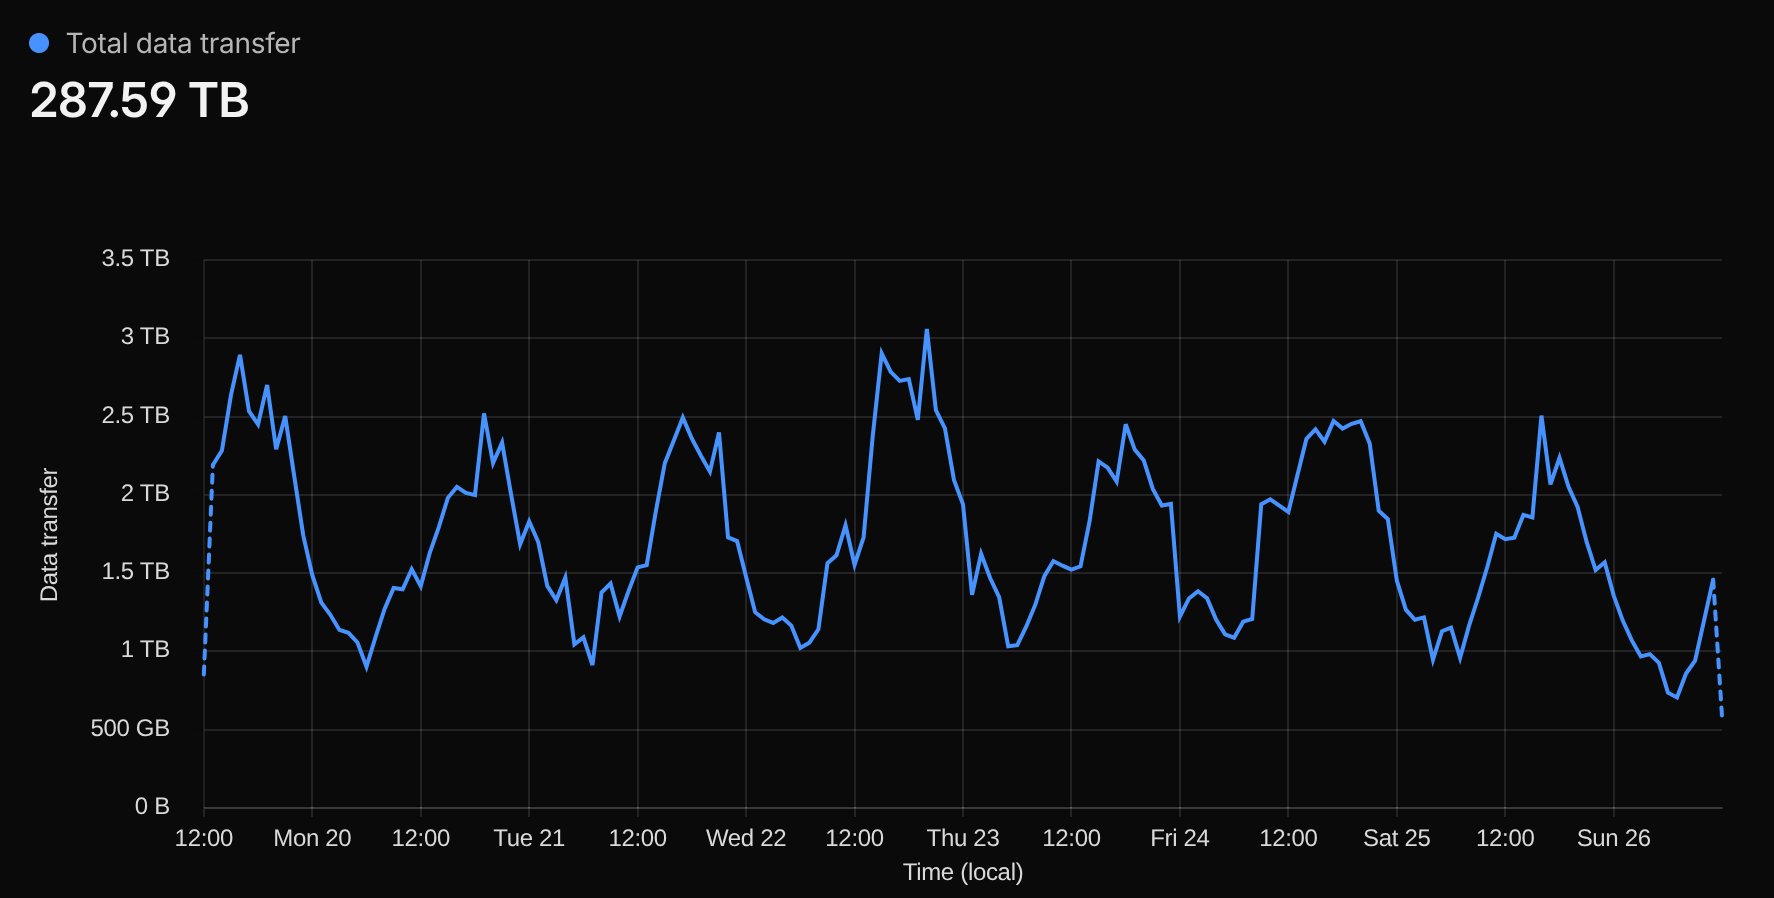This screenshot has height=898, width=1774.
Task: Click the vertical 'Data transfer' axis title
Action: click(x=49, y=534)
